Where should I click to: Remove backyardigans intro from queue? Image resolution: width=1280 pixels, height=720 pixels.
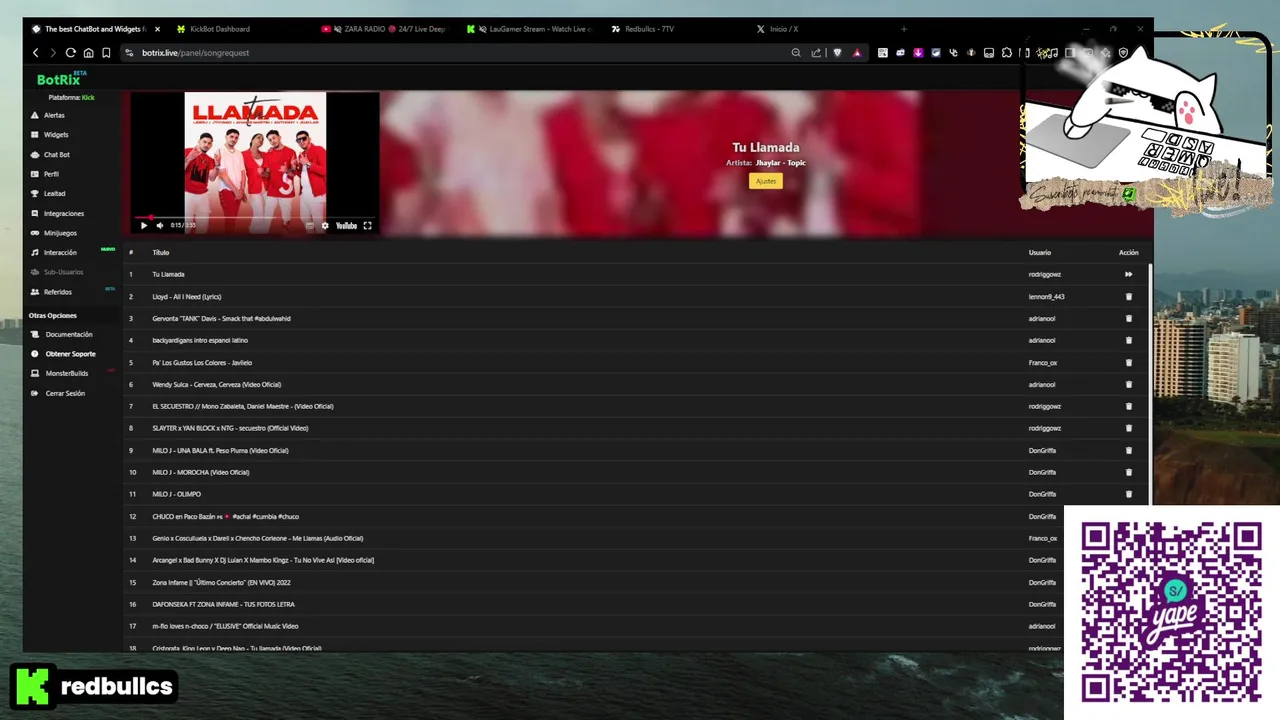click(1128, 340)
